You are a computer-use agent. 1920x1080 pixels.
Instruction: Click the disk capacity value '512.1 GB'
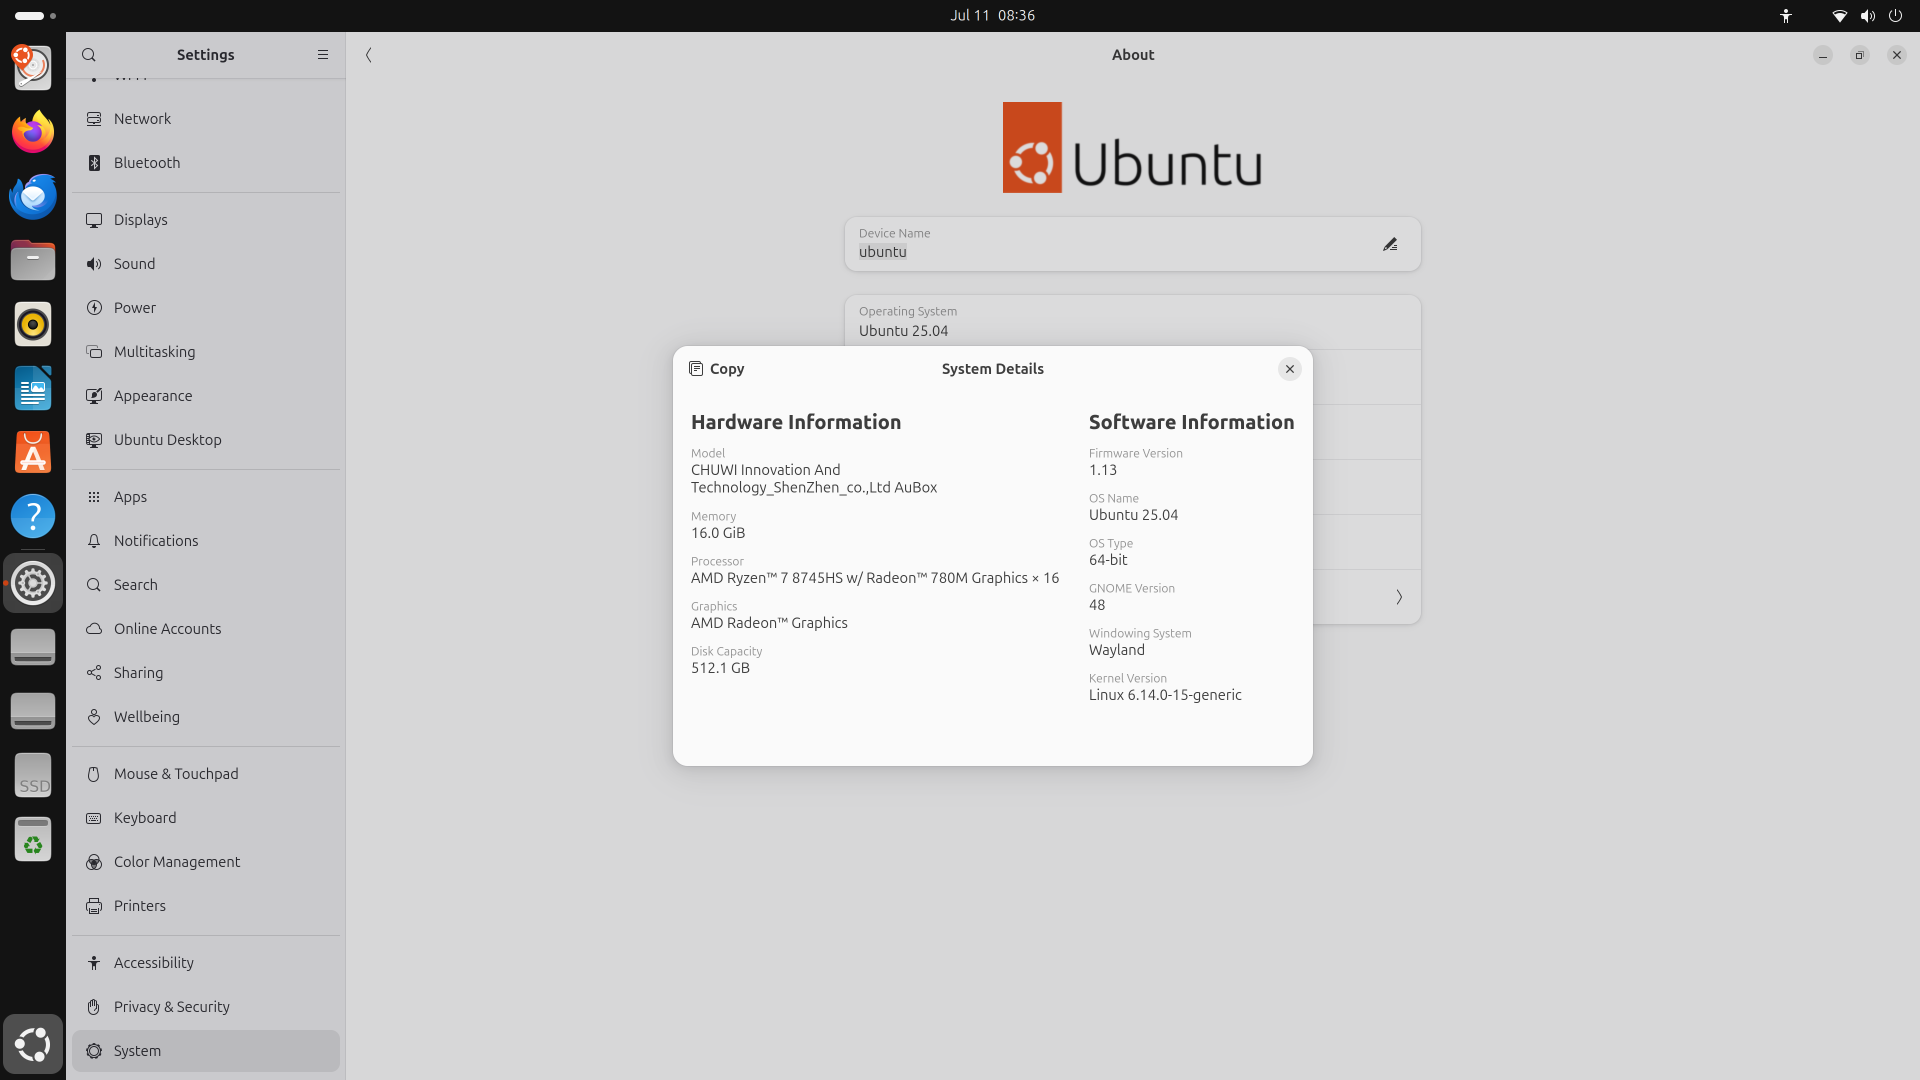[720, 668]
